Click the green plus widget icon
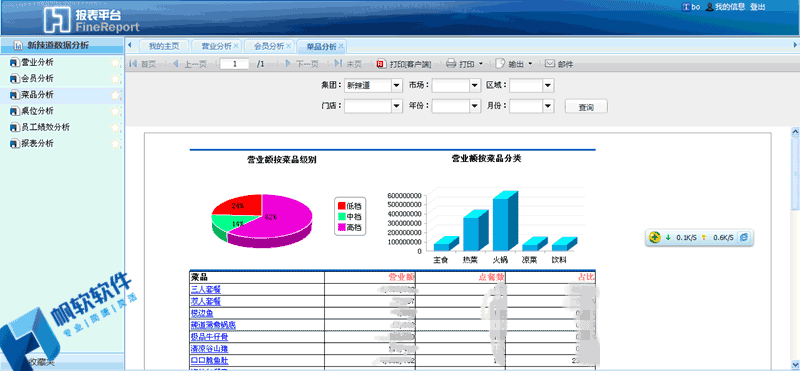 655,237
